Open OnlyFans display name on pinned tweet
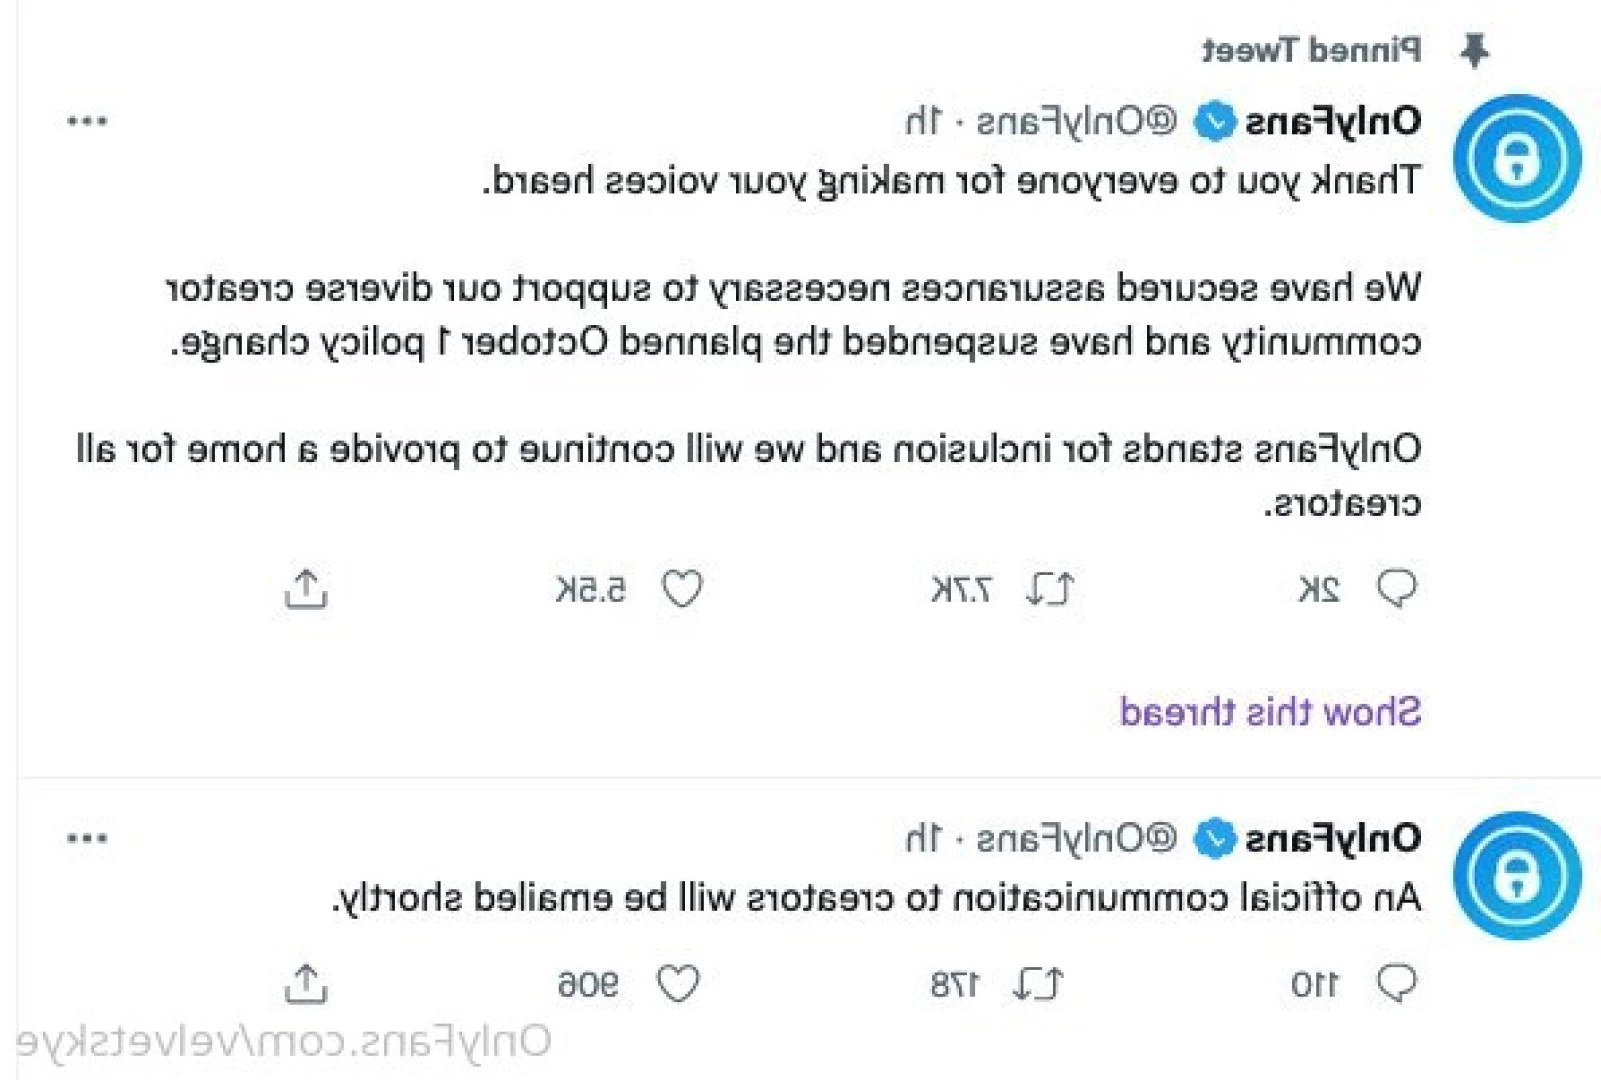This screenshot has width=1601, height=1080. coord(1333,122)
